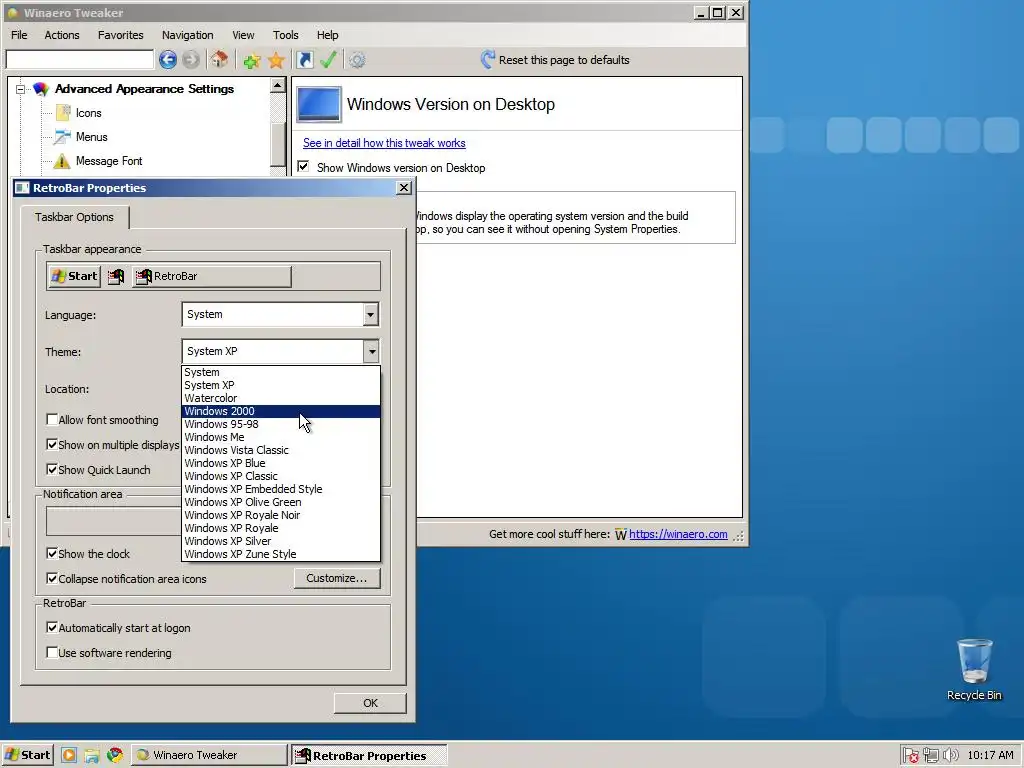Click the Menus tree item icon
Image resolution: width=1024 pixels, height=768 pixels.
pyautogui.click(x=63, y=137)
